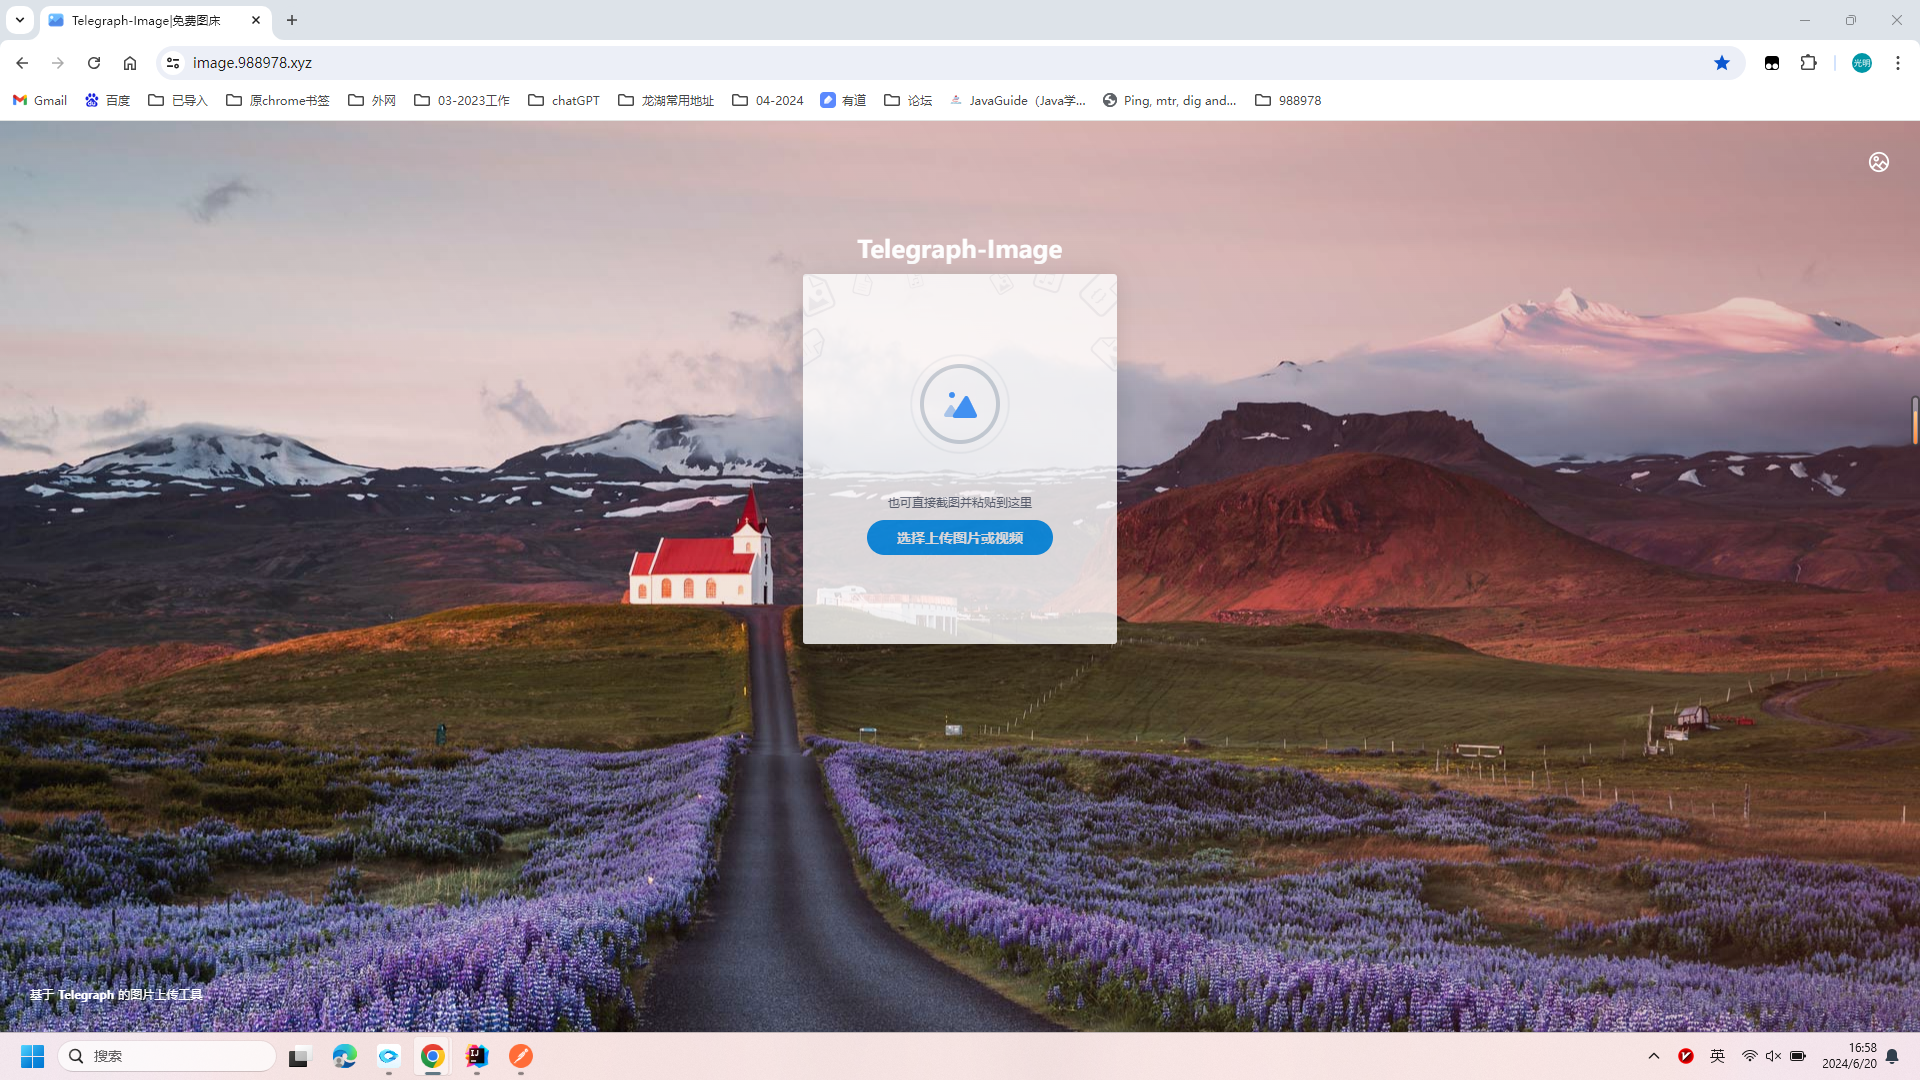Open the Gmail bookmark
This screenshot has width=1920, height=1080.
click(40, 100)
